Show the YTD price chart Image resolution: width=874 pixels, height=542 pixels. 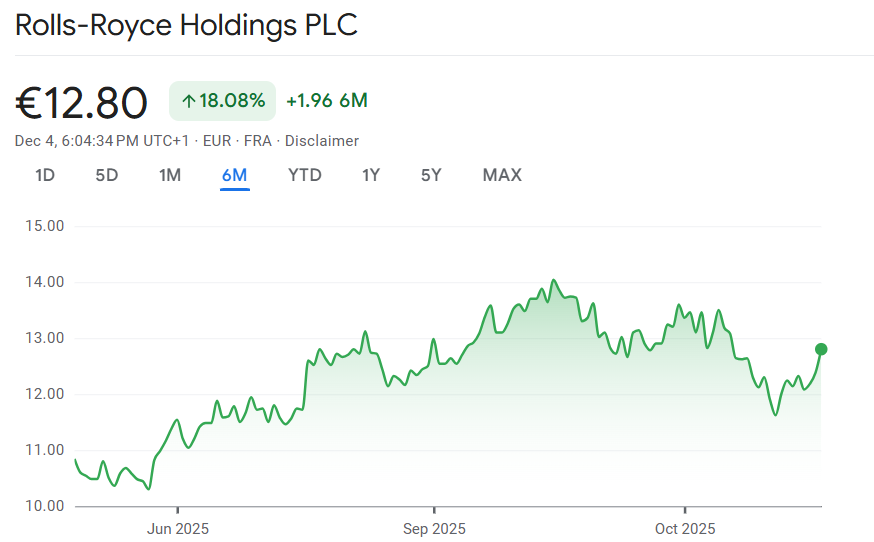tap(305, 176)
